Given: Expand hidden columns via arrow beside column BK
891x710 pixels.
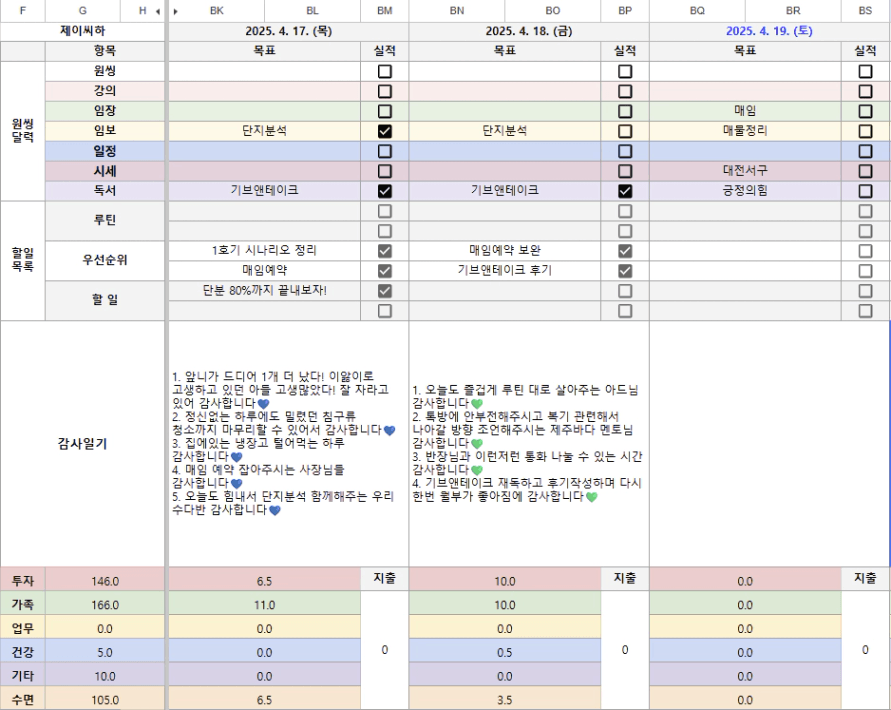Looking at the screenshot, I should [176, 11].
